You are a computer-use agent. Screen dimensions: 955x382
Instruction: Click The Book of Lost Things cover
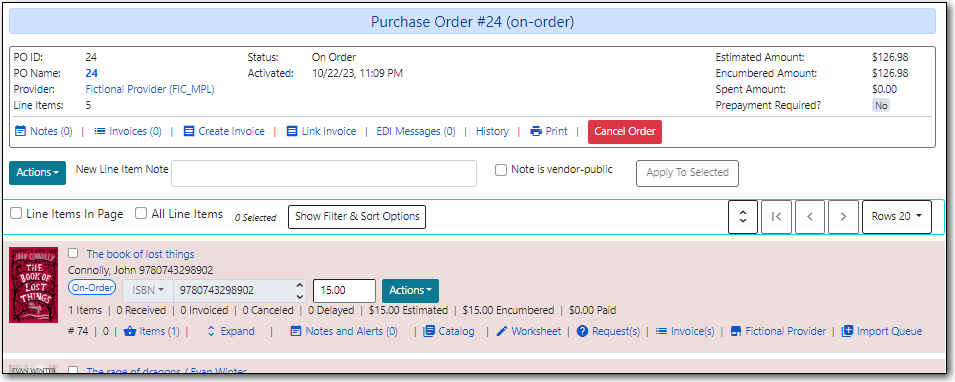33,285
